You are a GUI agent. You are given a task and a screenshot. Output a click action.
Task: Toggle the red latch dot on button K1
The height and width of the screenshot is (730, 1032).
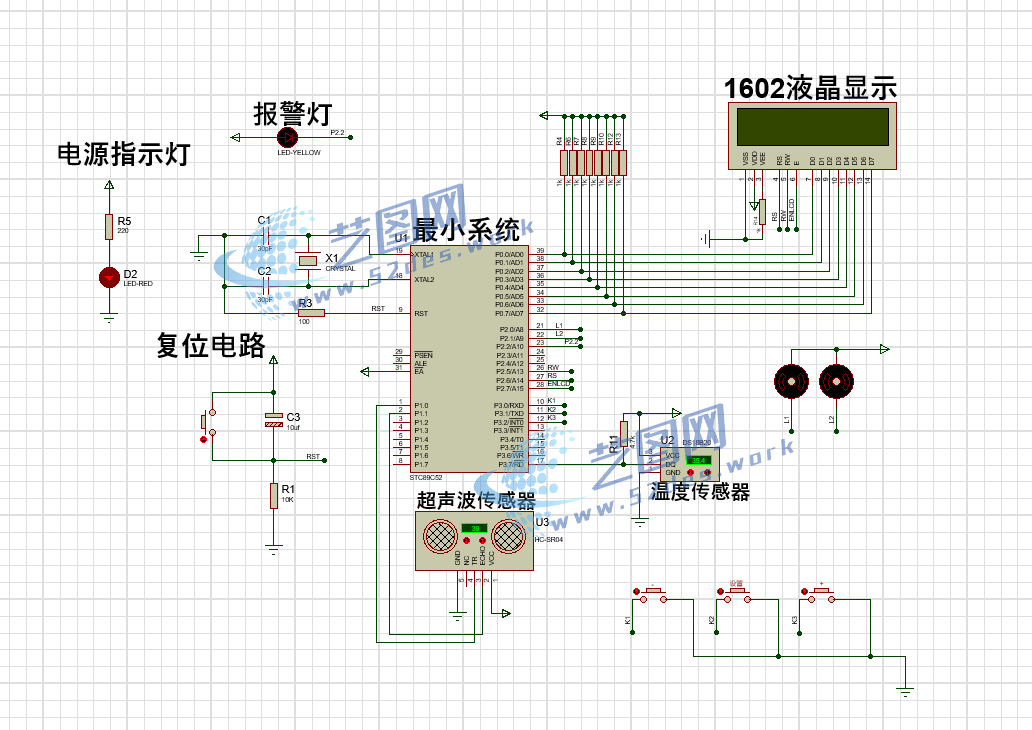point(636,592)
